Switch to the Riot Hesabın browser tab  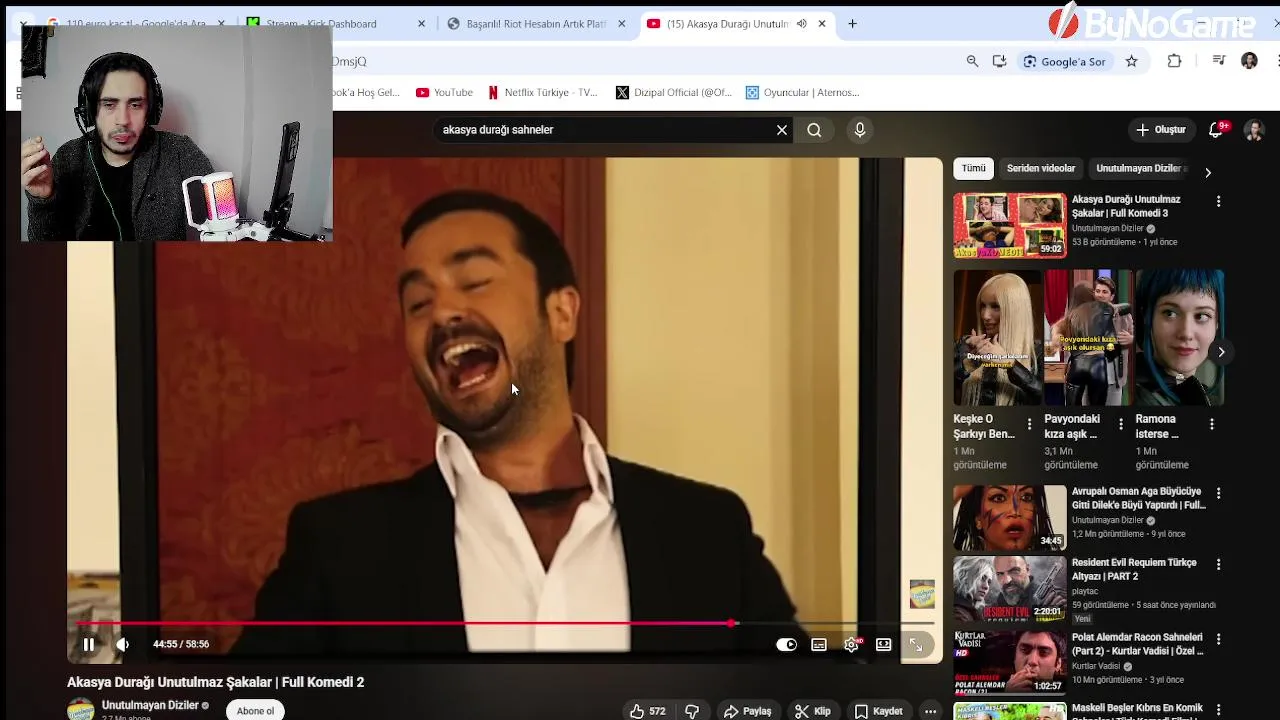click(534, 24)
